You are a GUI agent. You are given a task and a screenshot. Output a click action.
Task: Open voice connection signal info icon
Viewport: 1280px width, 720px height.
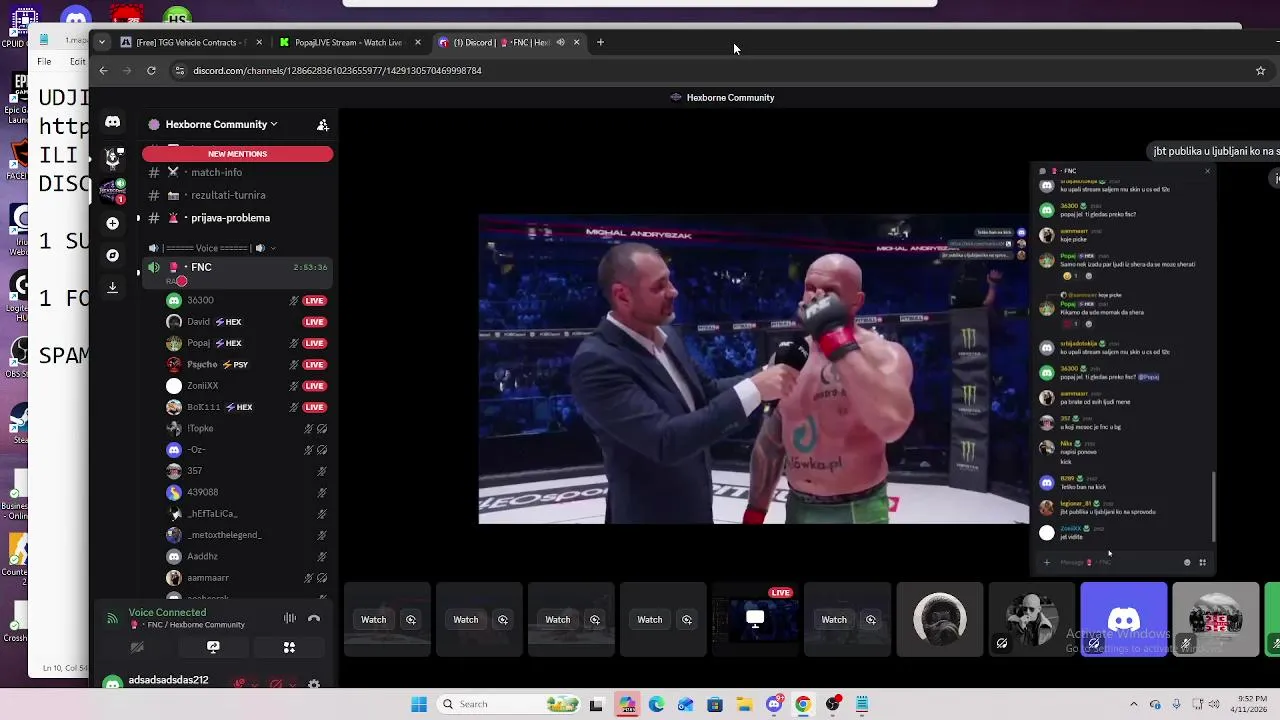112,619
